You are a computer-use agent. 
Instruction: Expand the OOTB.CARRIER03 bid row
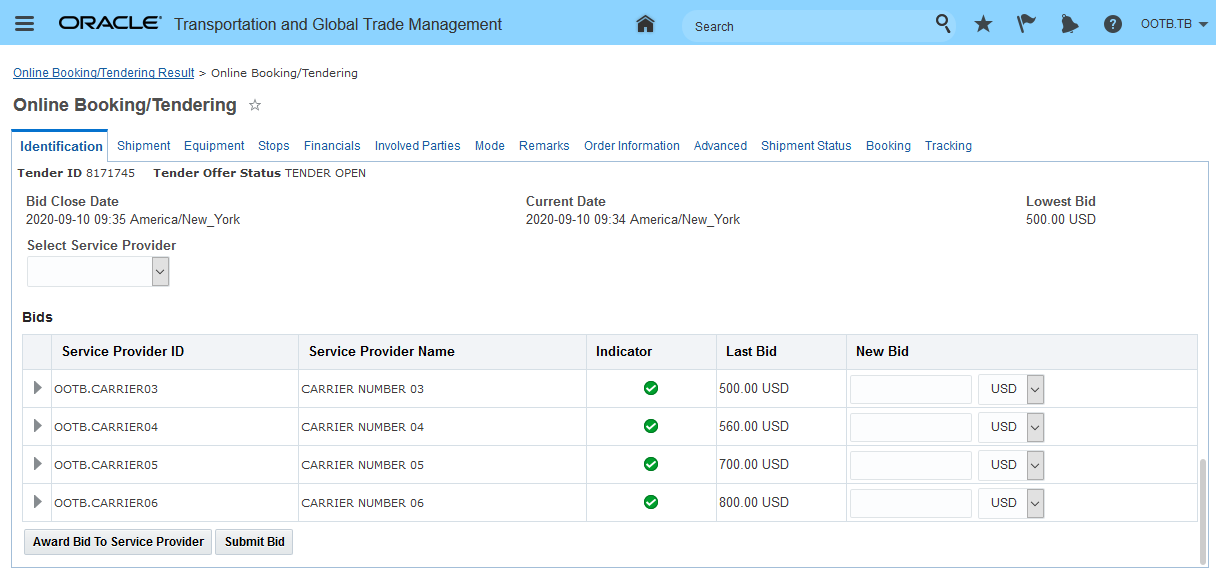(38, 388)
